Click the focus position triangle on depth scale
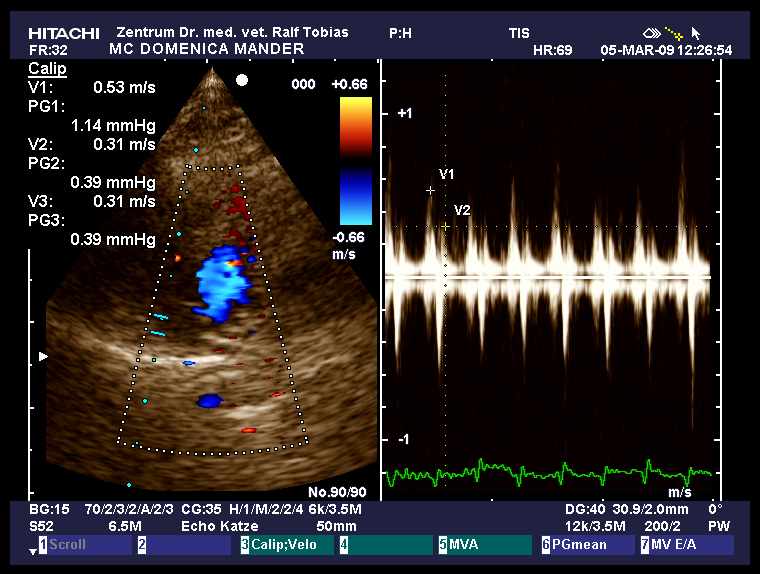The width and height of the screenshot is (760, 574). [x=42, y=355]
